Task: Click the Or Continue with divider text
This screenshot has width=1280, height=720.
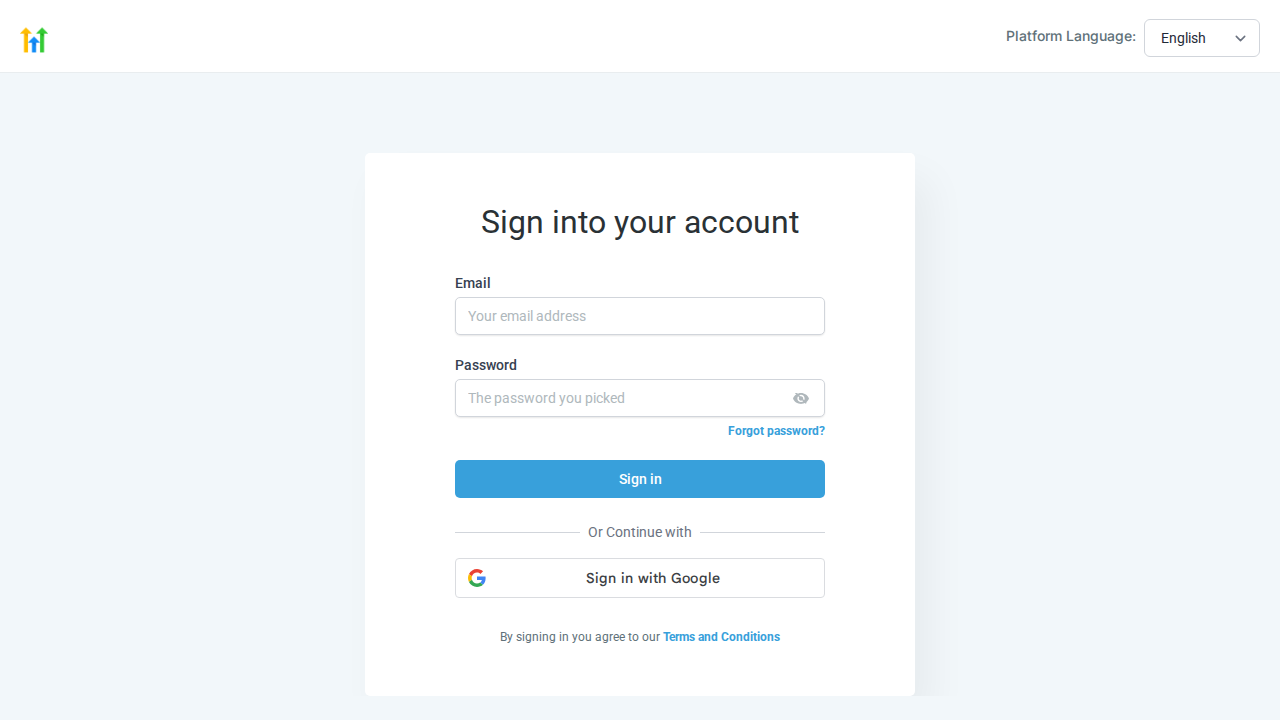Action: pos(640,532)
